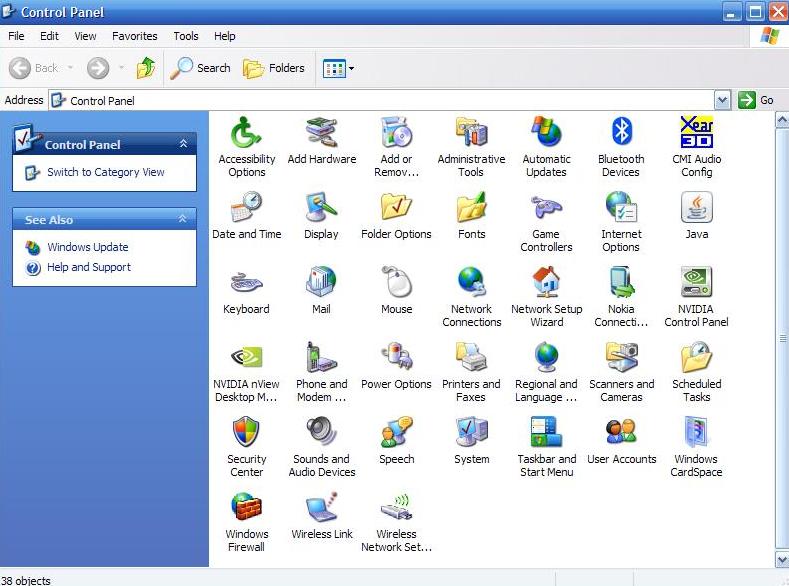Image resolution: width=789 pixels, height=586 pixels.
Task: Launch Network Setup Wizard icon
Action: click(546, 282)
